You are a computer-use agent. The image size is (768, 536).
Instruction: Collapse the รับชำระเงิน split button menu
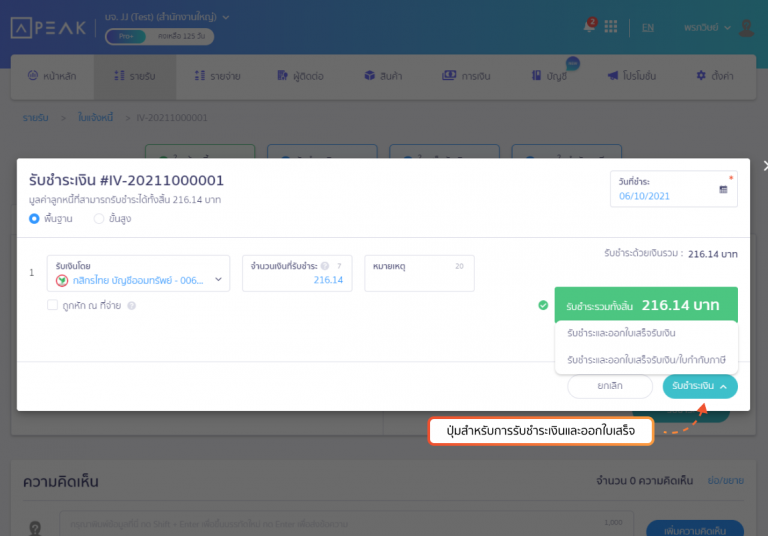(x=700, y=386)
